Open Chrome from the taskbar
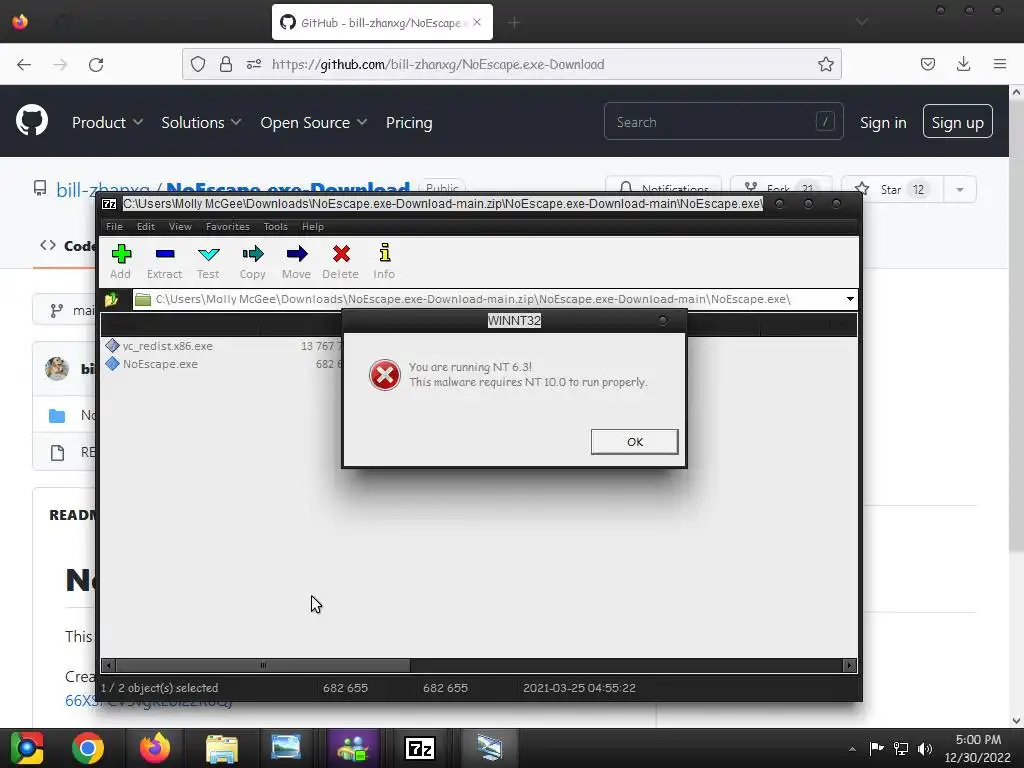 click(88, 748)
